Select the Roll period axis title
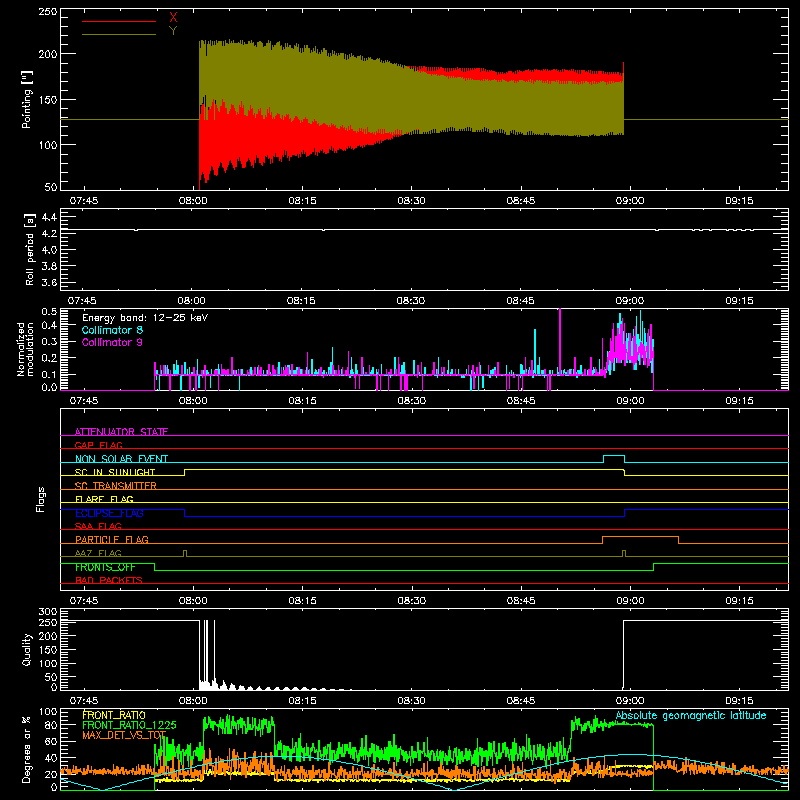 pyautogui.click(x=30, y=249)
